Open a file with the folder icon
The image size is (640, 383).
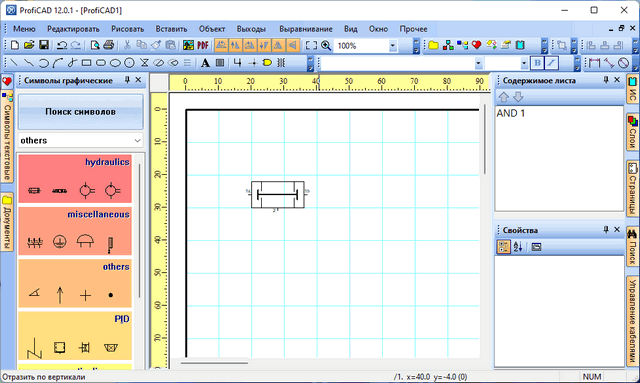[29, 45]
